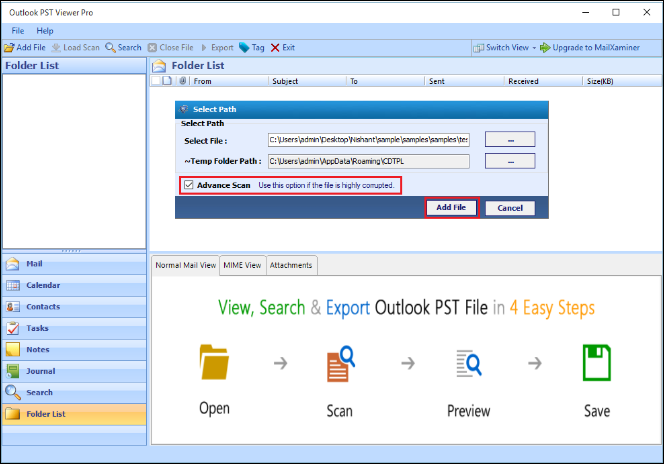This screenshot has height=464, width=664.
Task: Click the Switch View icon
Action: pyautogui.click(x=479, y=48)
